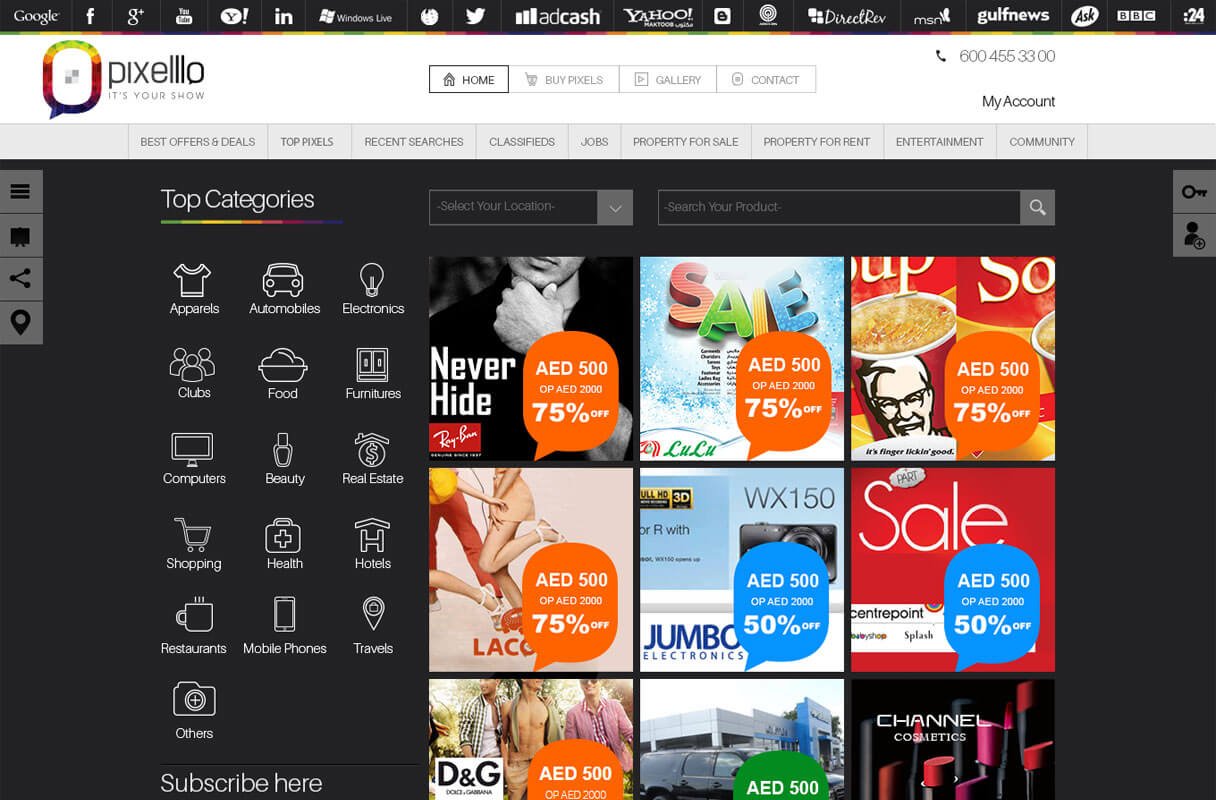
Task: Open the location pin icon on left sidebar
Action: (x=21, y=322)
